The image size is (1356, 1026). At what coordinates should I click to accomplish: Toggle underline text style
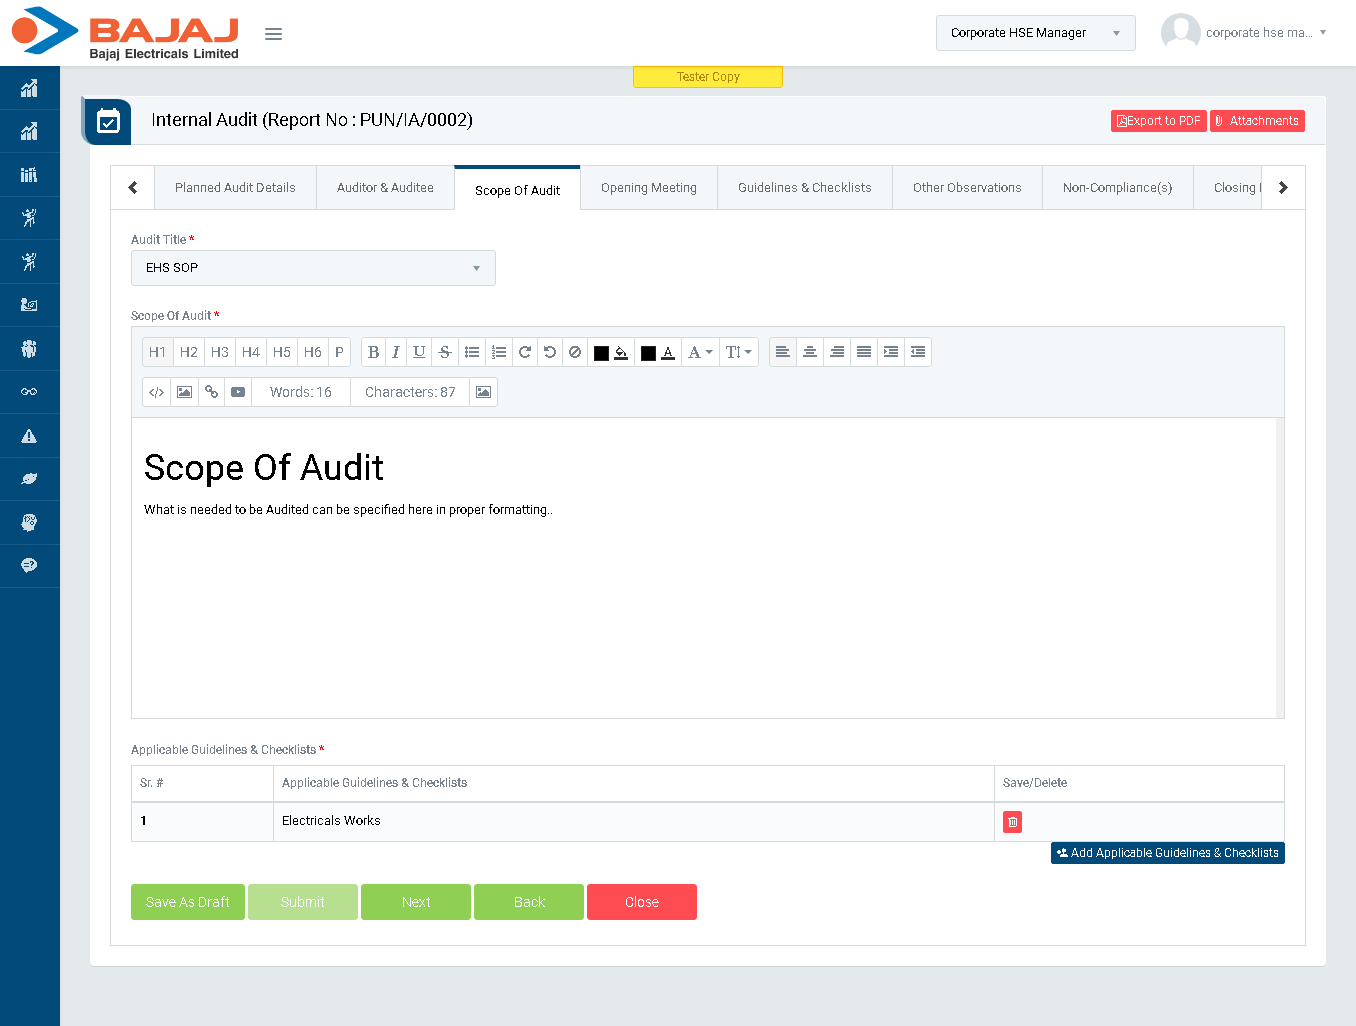419,352
